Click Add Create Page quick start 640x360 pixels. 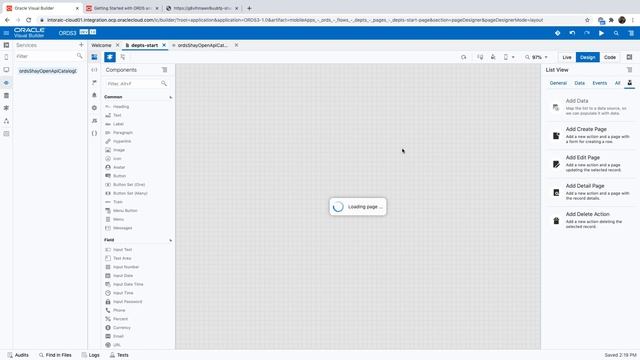(x=590, y=135)
